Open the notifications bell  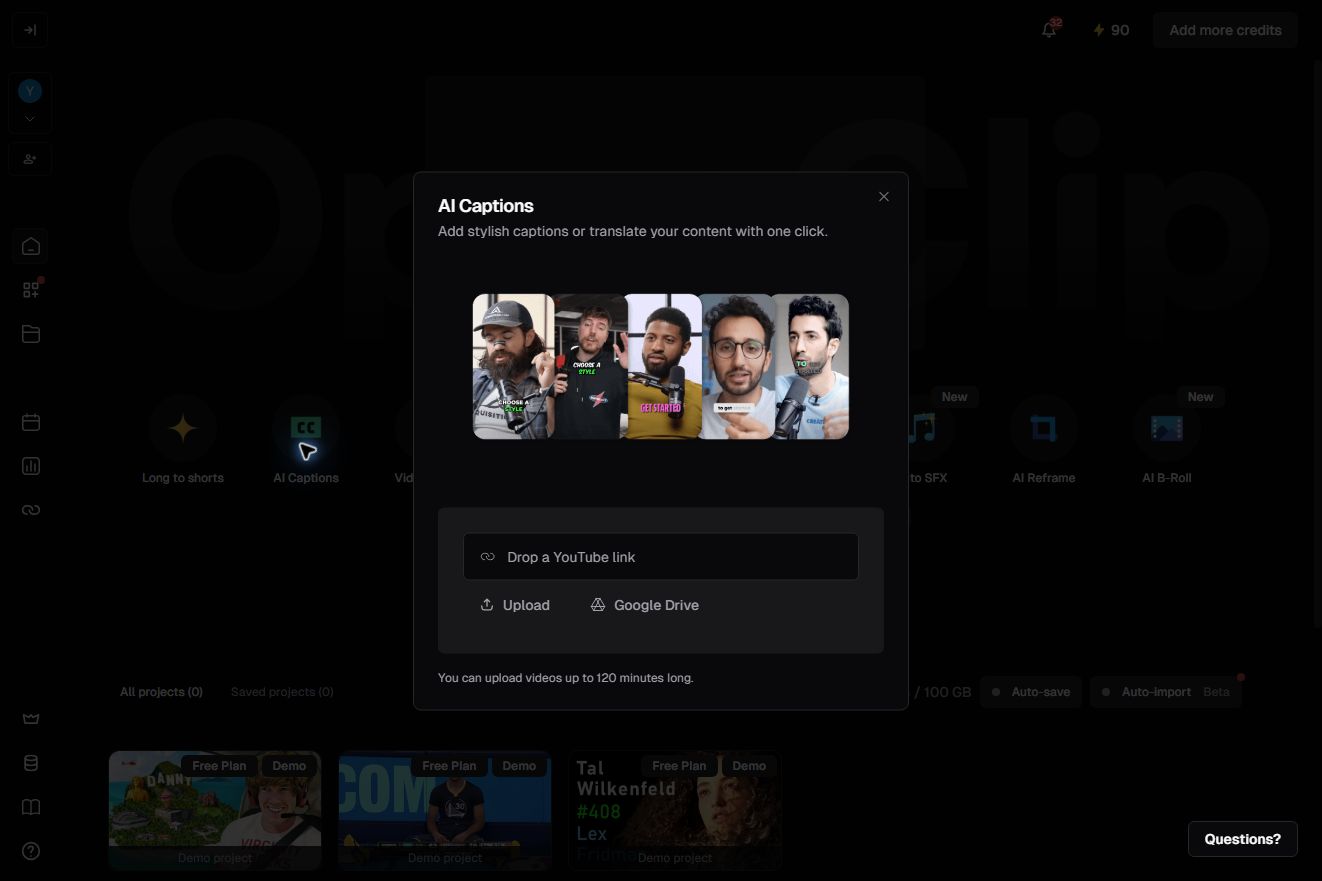1049,30
